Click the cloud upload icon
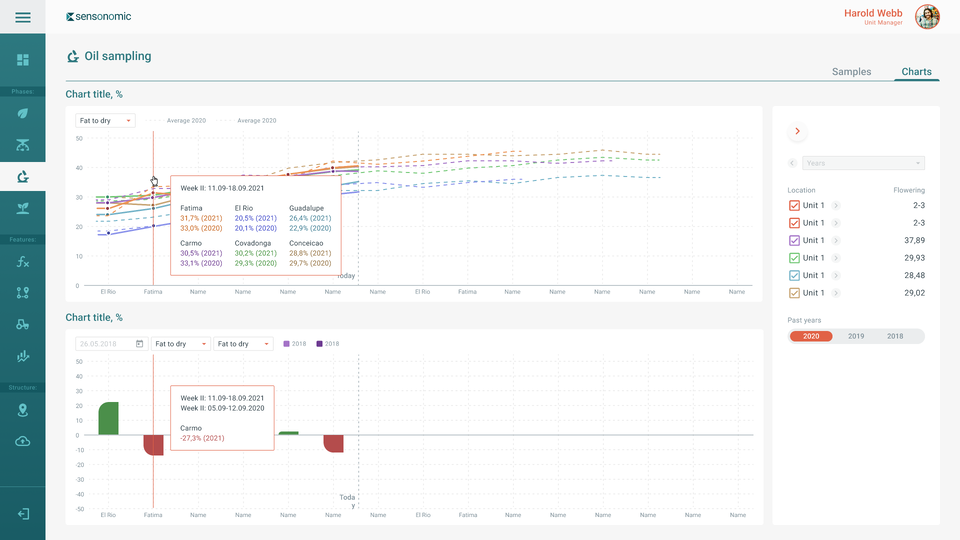The height and width of the screenshot is (540, 960). (x=22, y=441)
